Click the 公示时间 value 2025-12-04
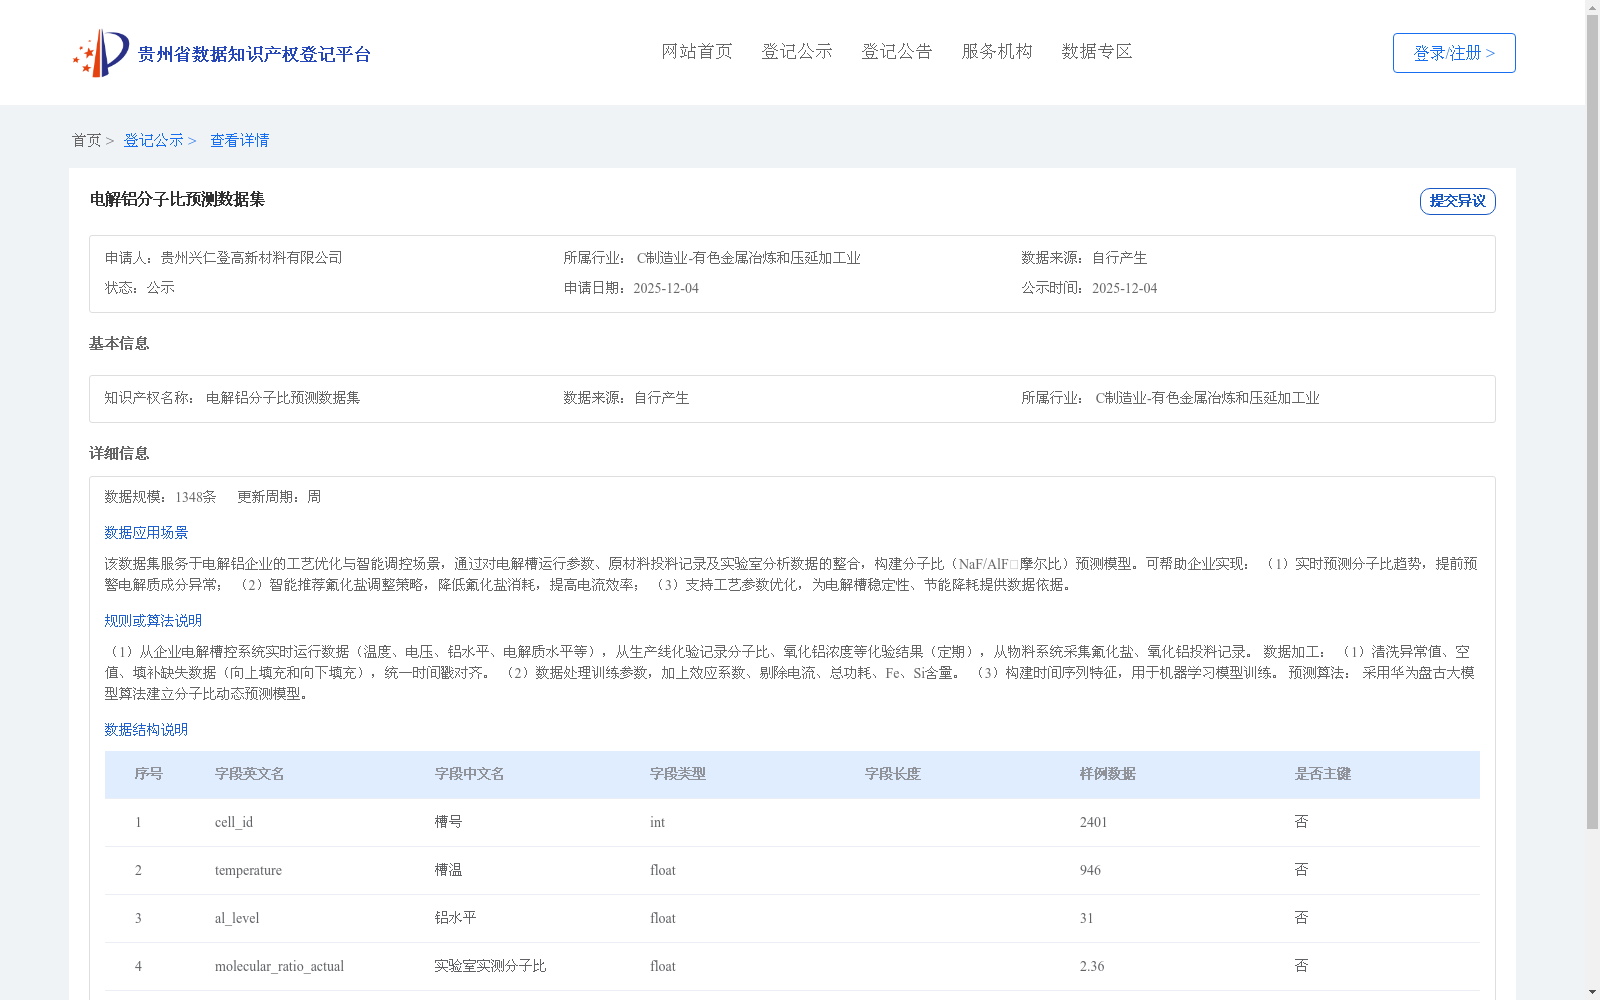The width and height of the screenshot is (1600, 1000). pos(1124,288)
